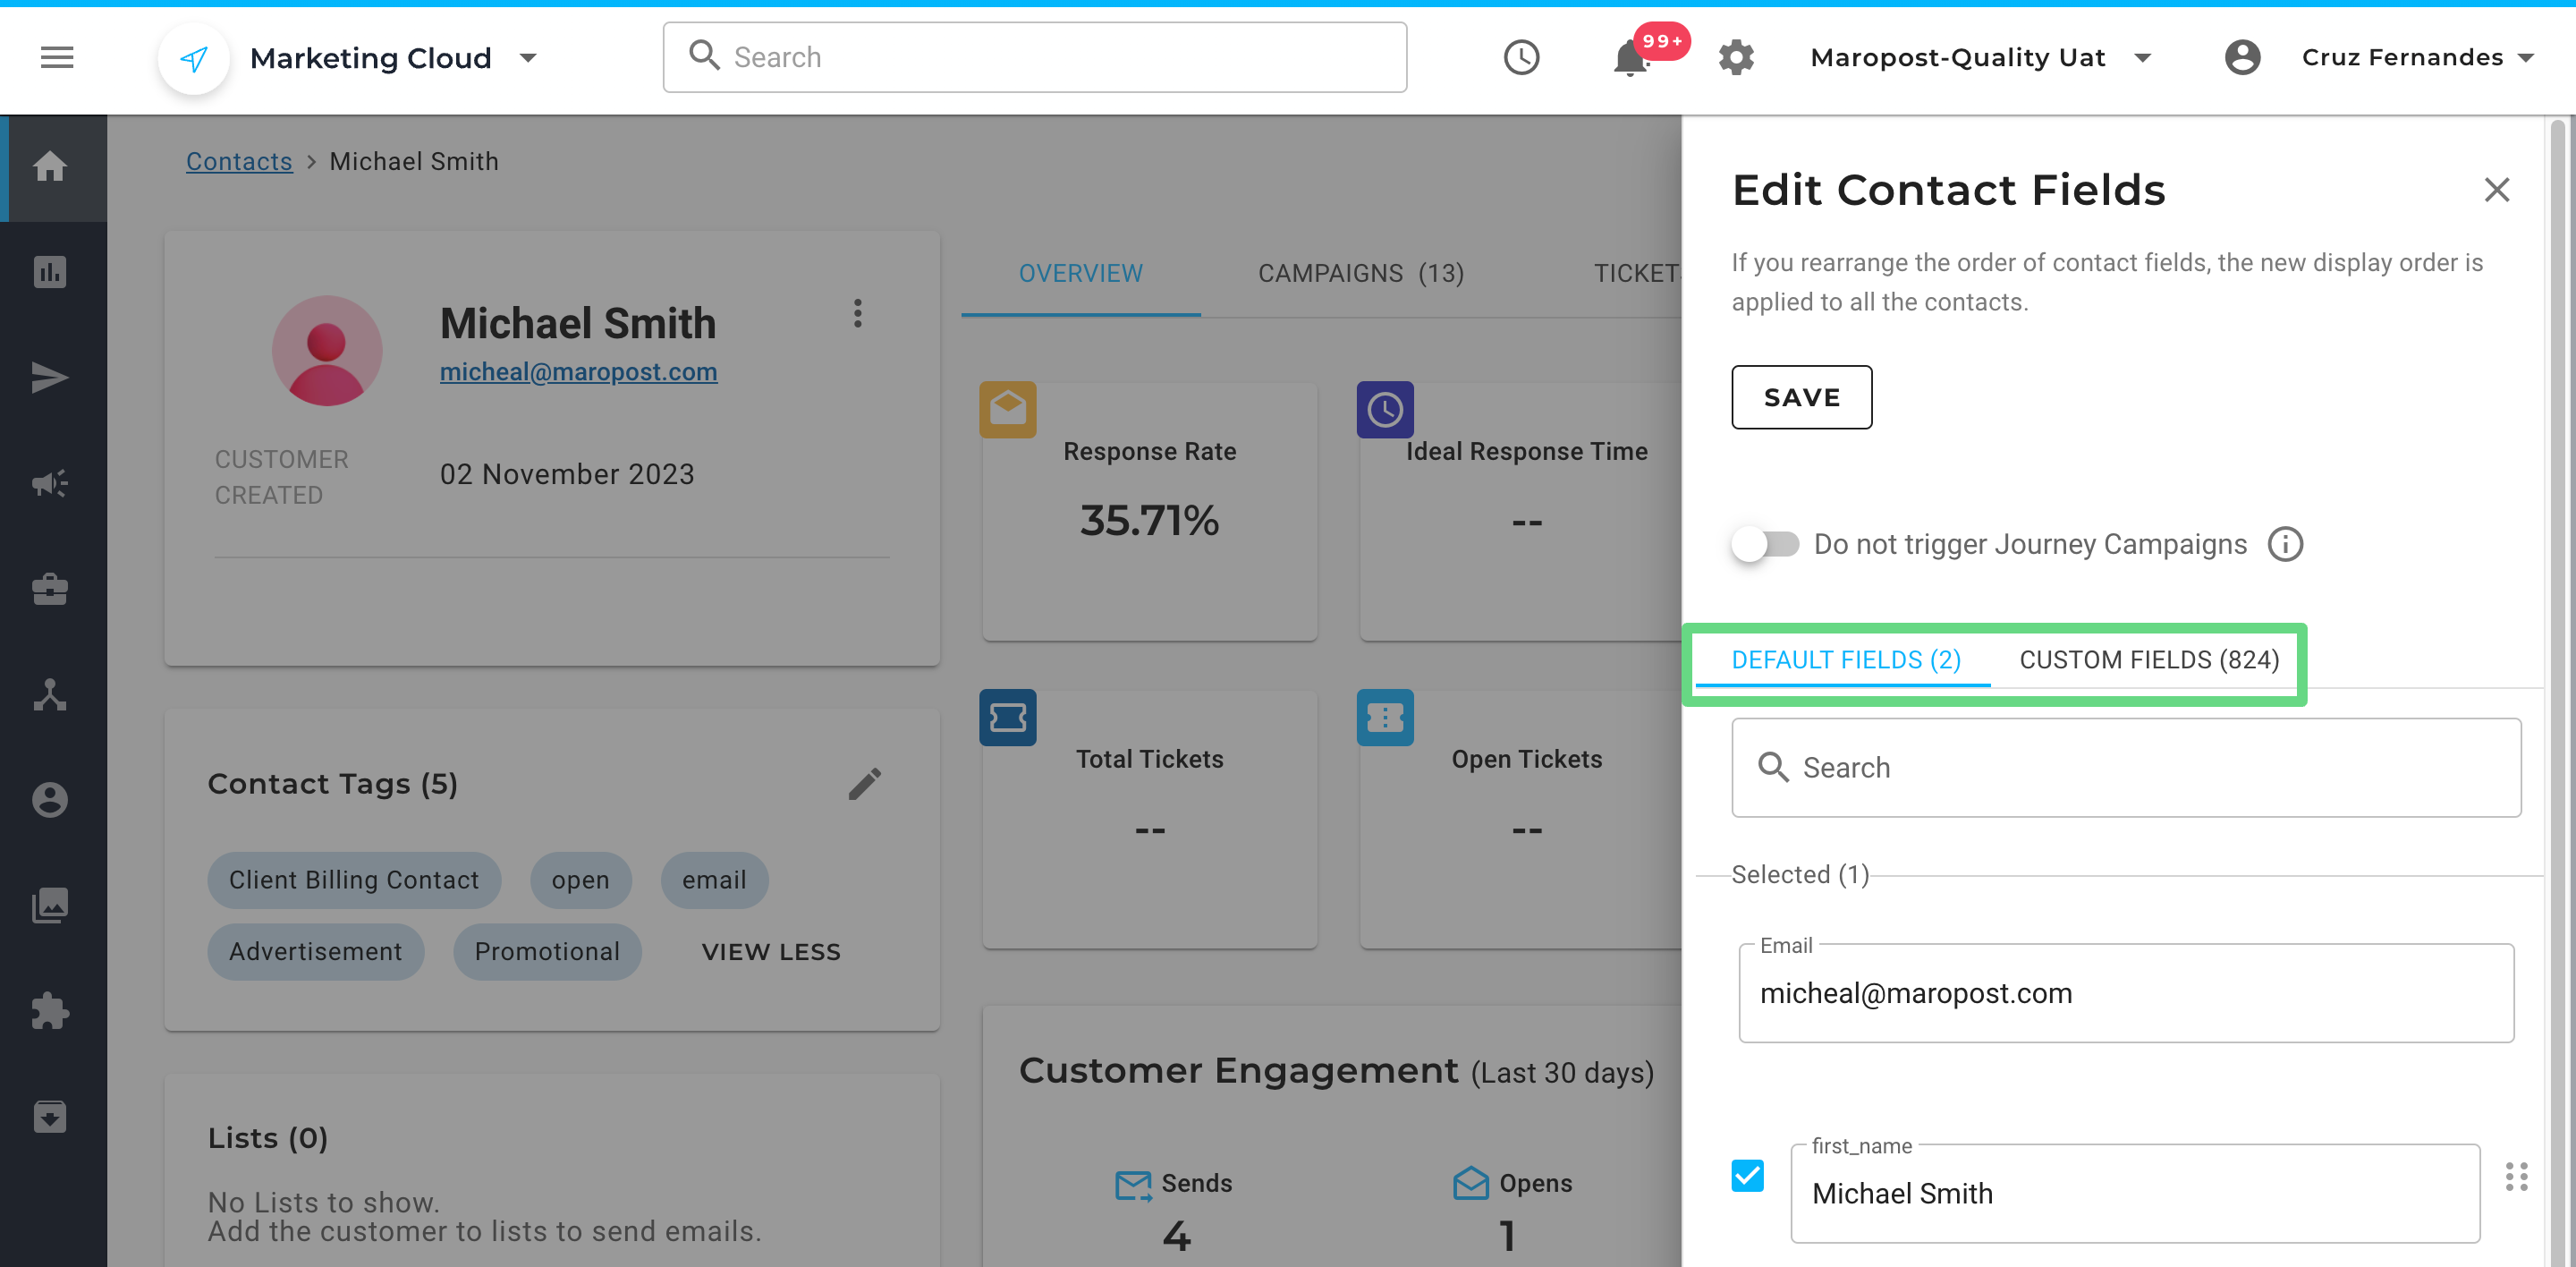Open the briefcase sidebar icon
The width and height of the screenshot is (2576, 1267).
coord(49,589)
